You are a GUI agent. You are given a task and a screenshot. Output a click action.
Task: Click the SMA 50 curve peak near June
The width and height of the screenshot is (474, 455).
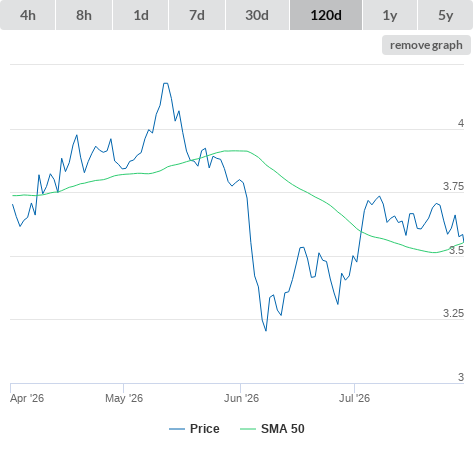pos(236,151)
